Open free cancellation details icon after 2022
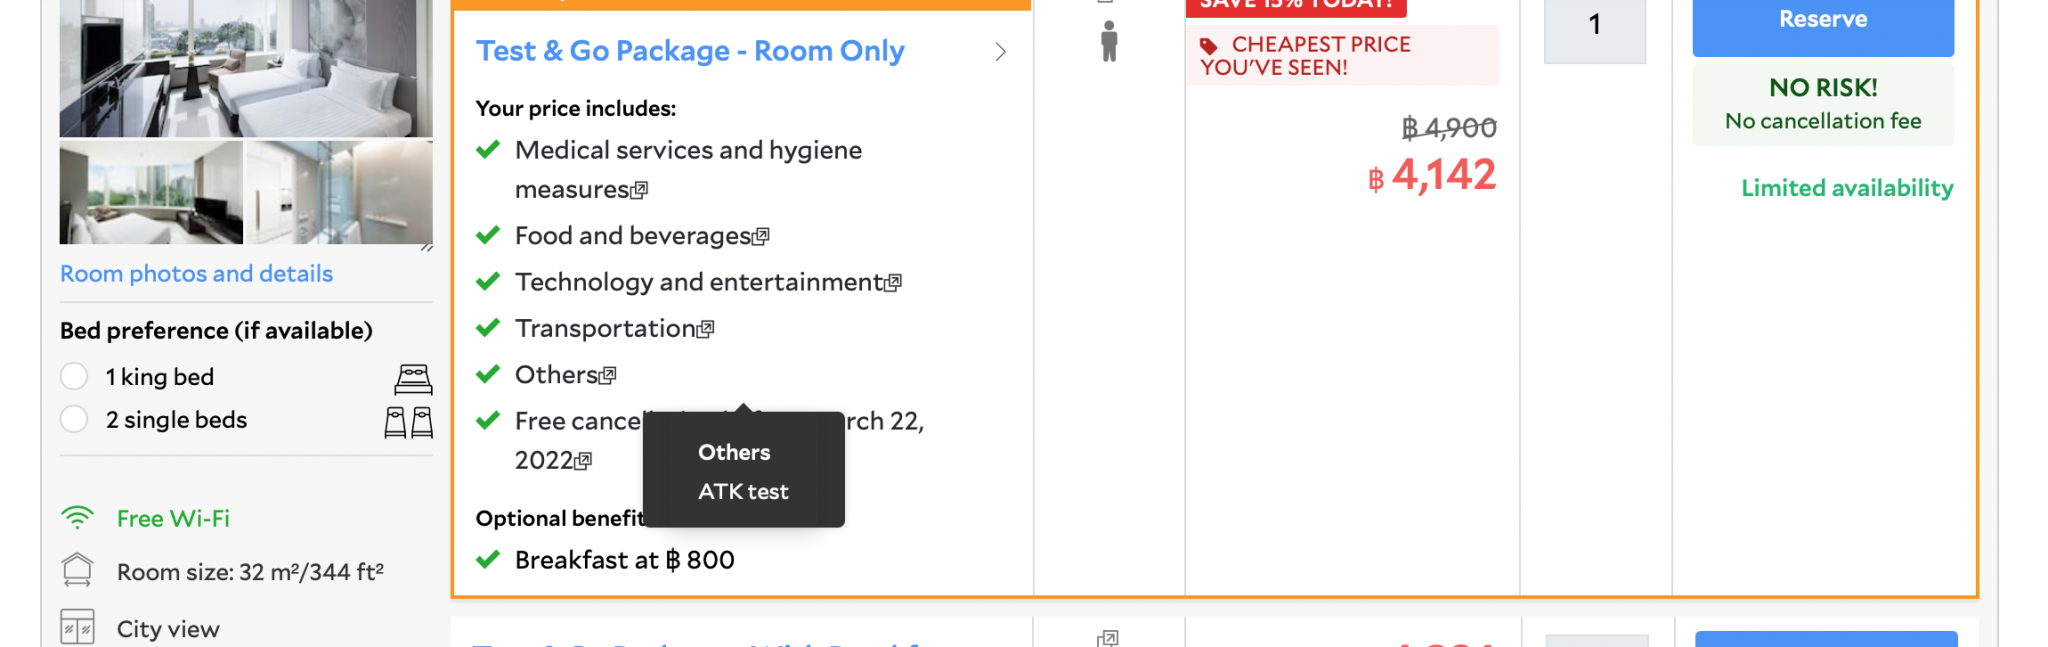Screen dimensions: 2048x647 click(x=584, y=461)
